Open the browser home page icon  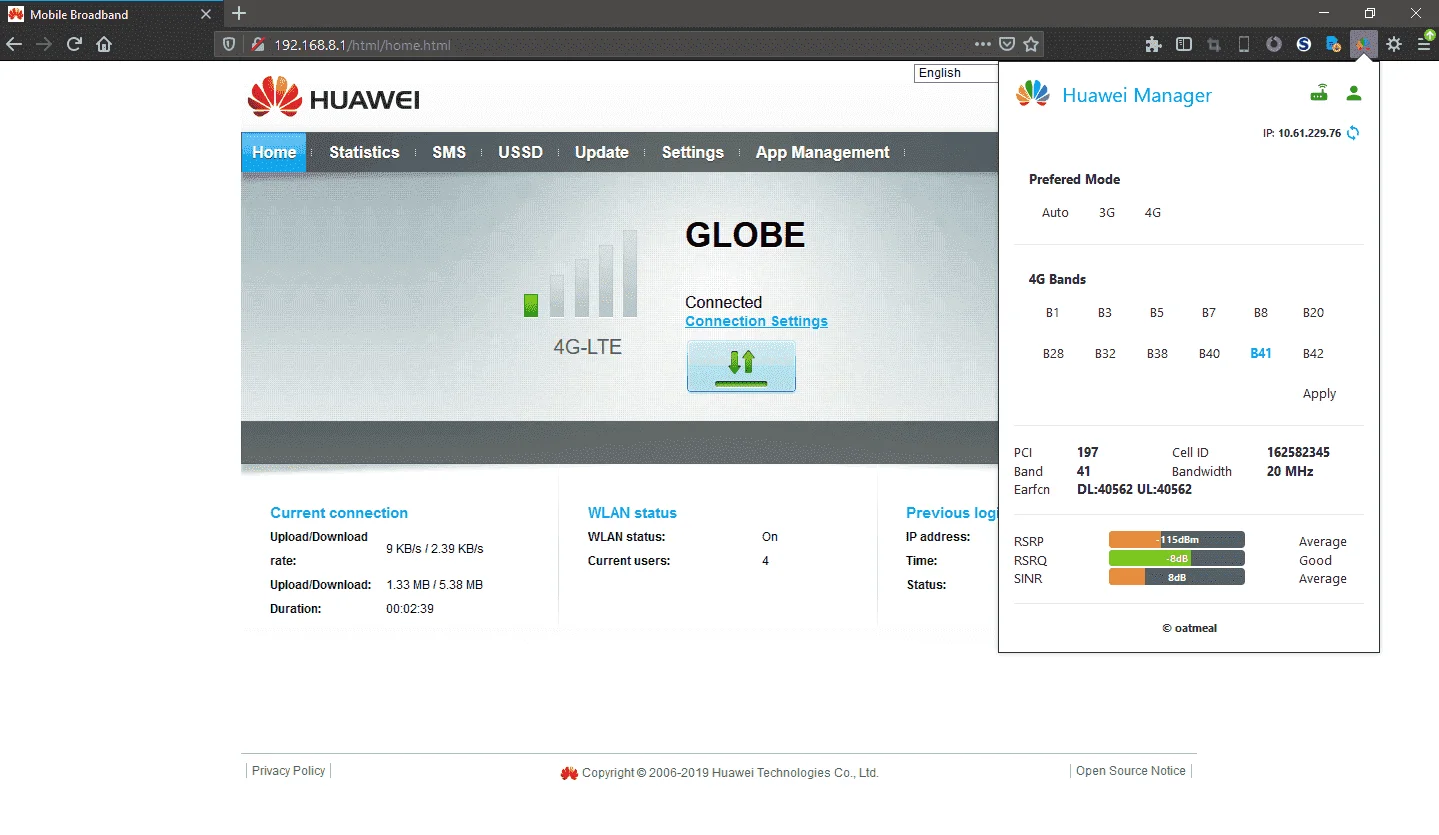coord(104,44)
